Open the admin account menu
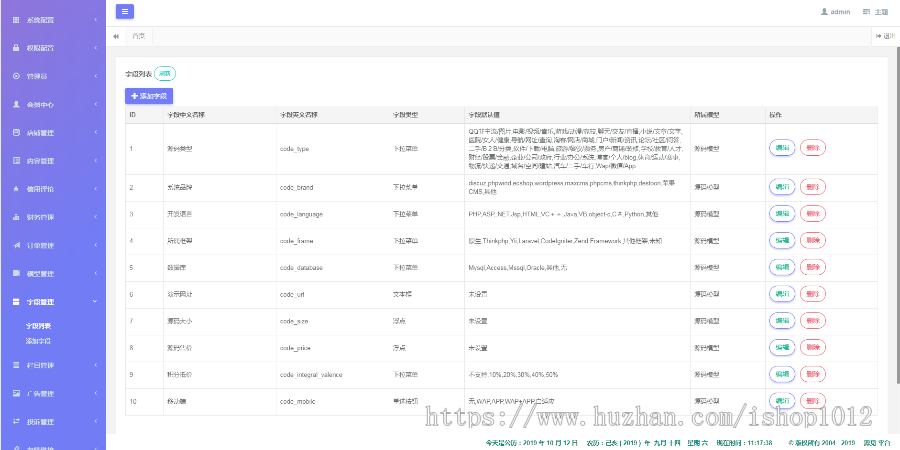The height and width of the screenshot is (450, 900). [836, 11]
